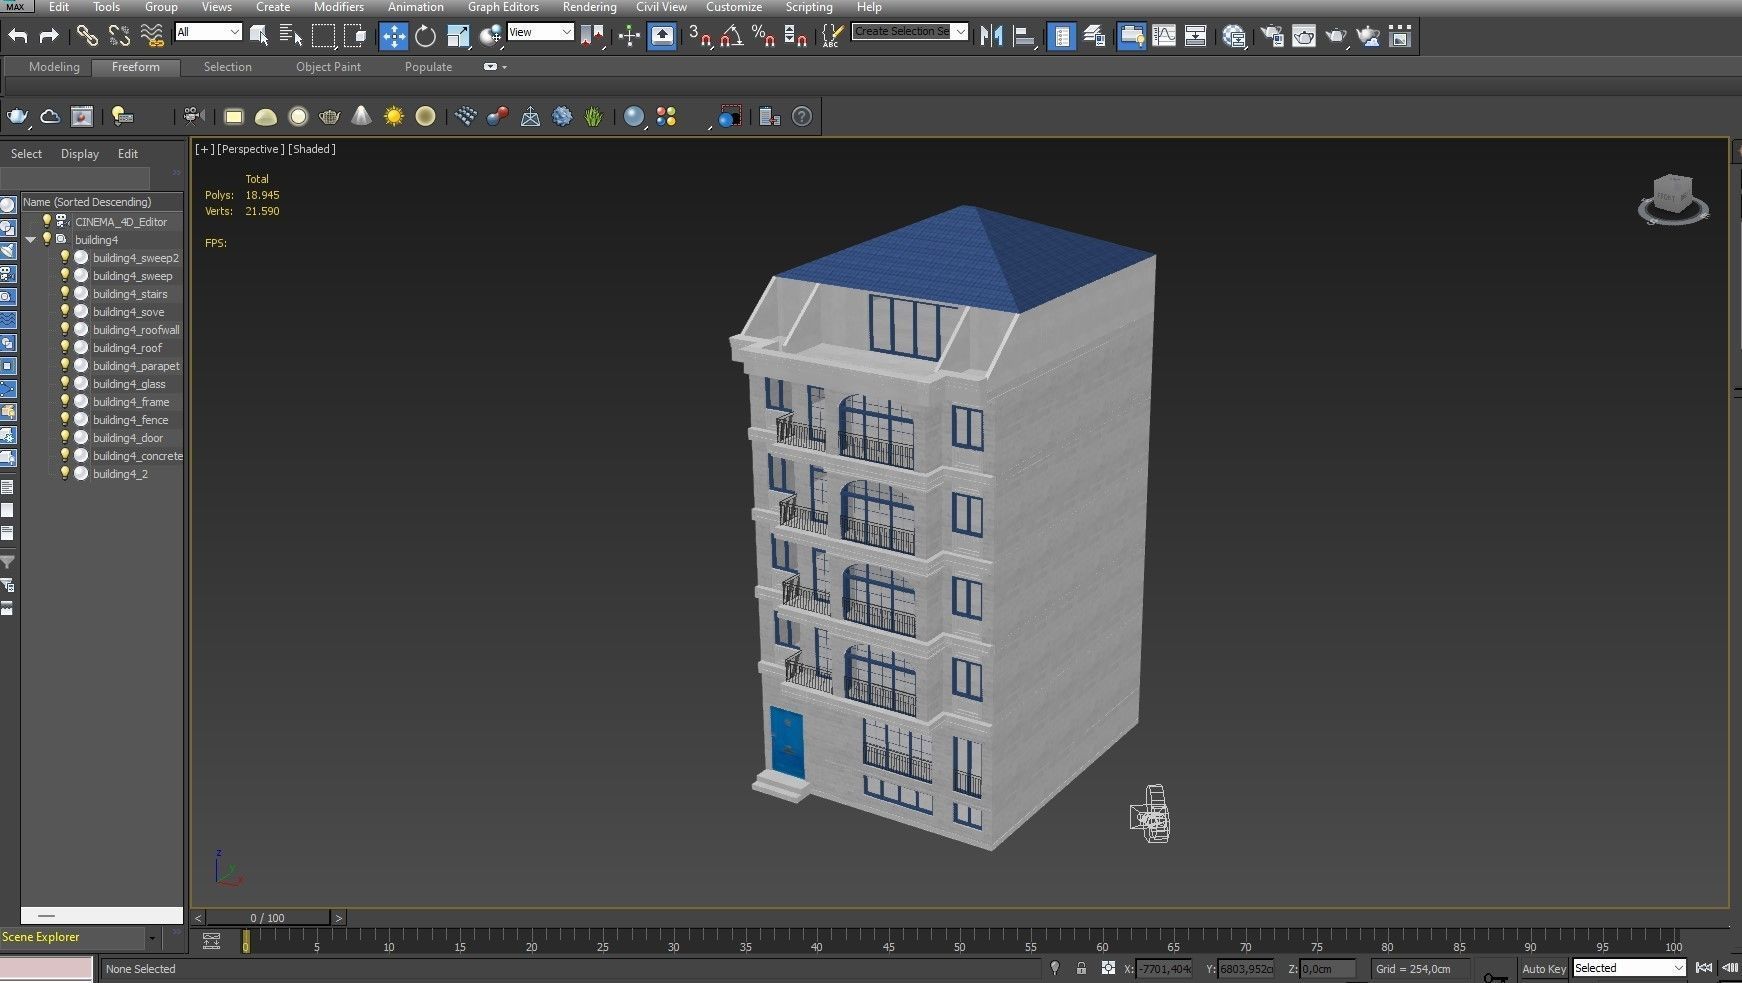Click Rectangular Selection Region tool

323,36
